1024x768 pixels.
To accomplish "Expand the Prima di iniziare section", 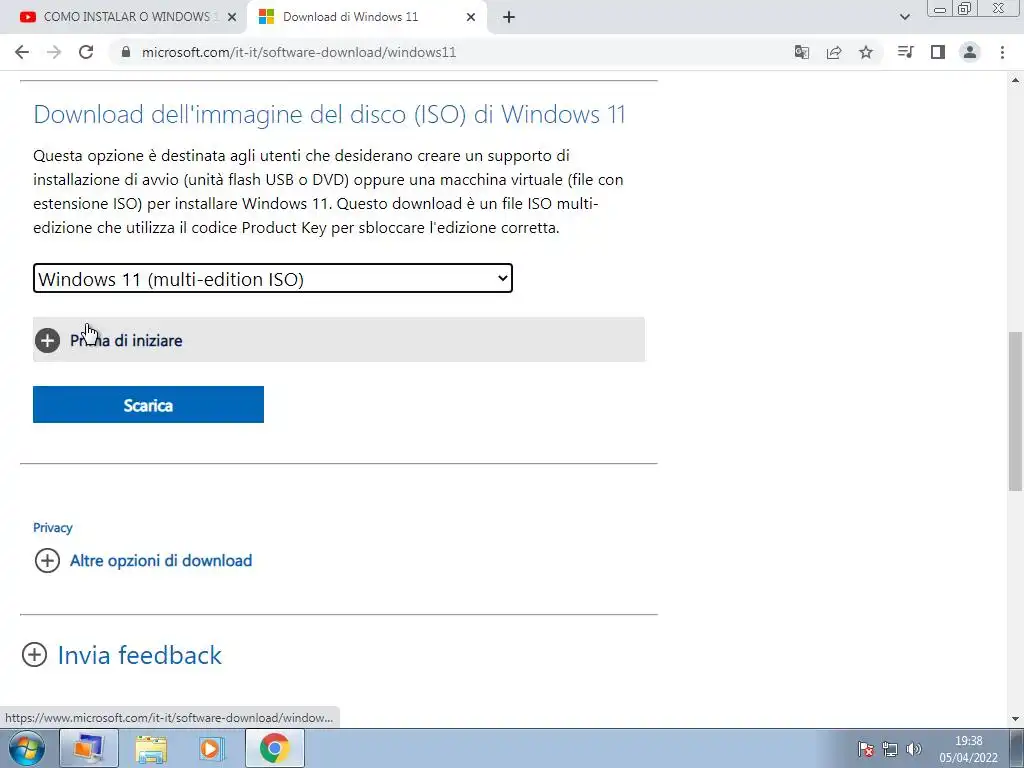I will pyautogui.click(x=338, y=340).
